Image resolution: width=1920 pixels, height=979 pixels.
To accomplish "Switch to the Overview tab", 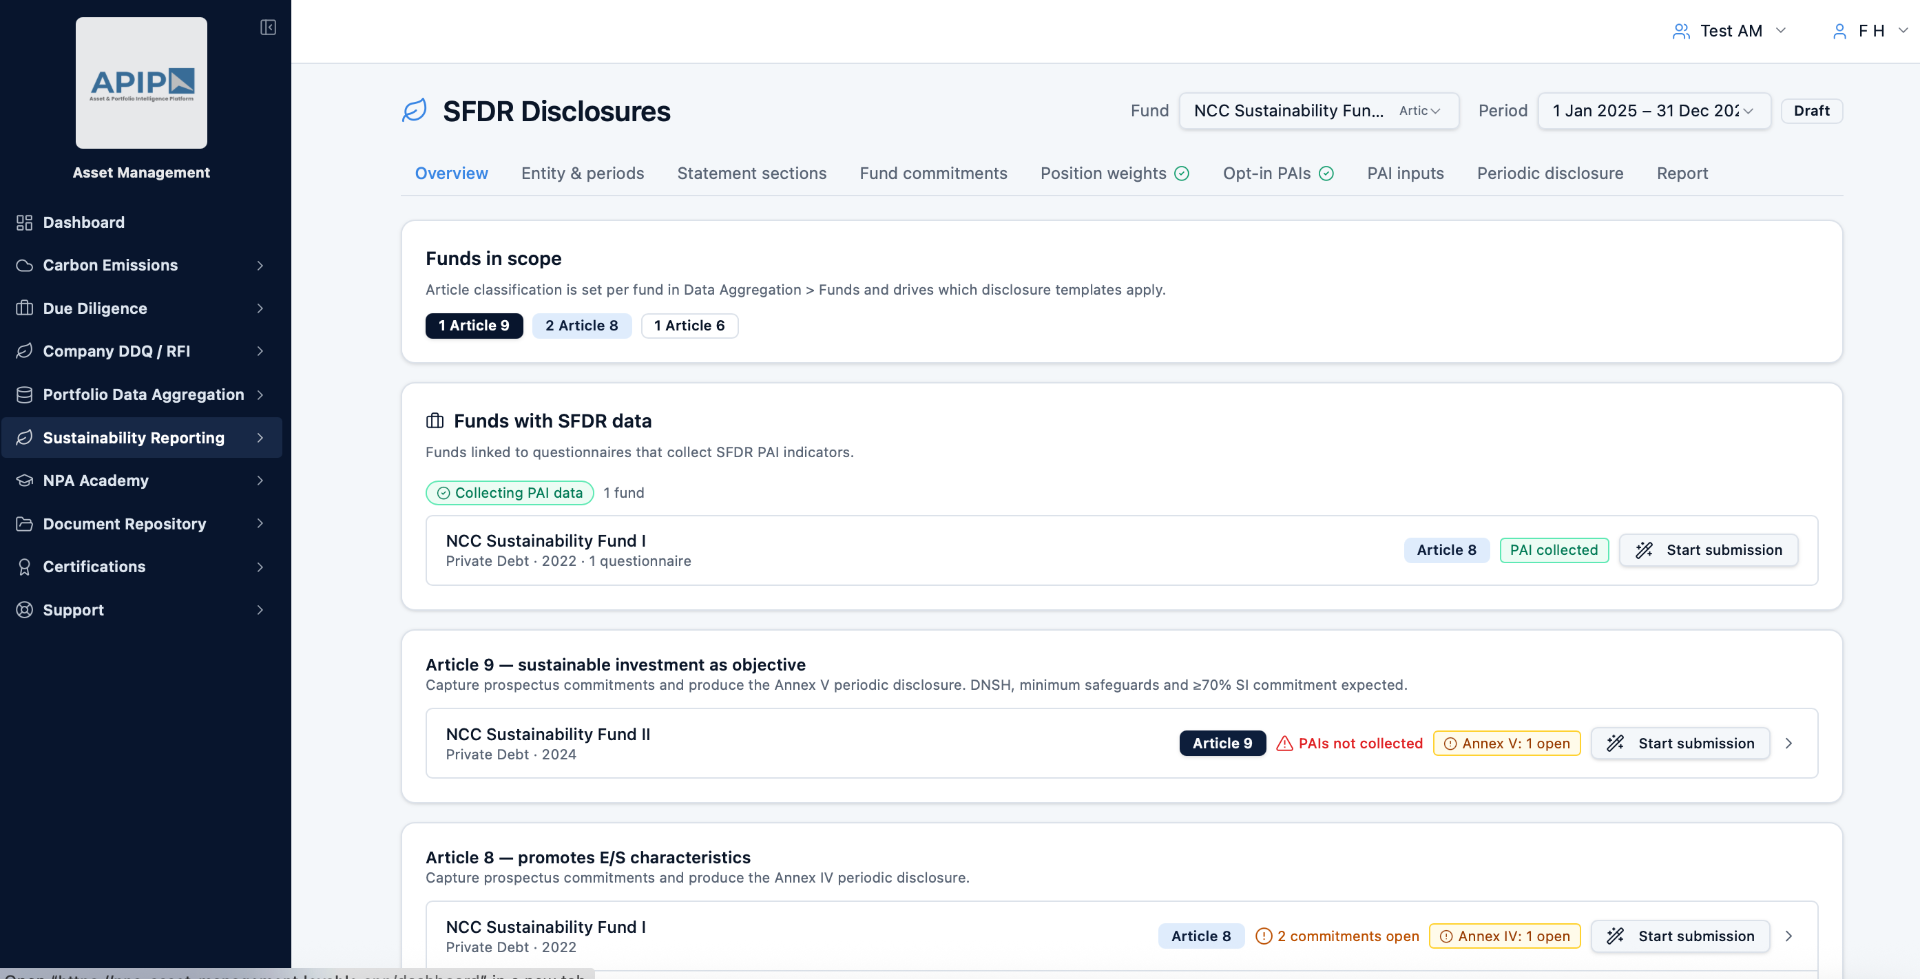I will pos(452,173).
